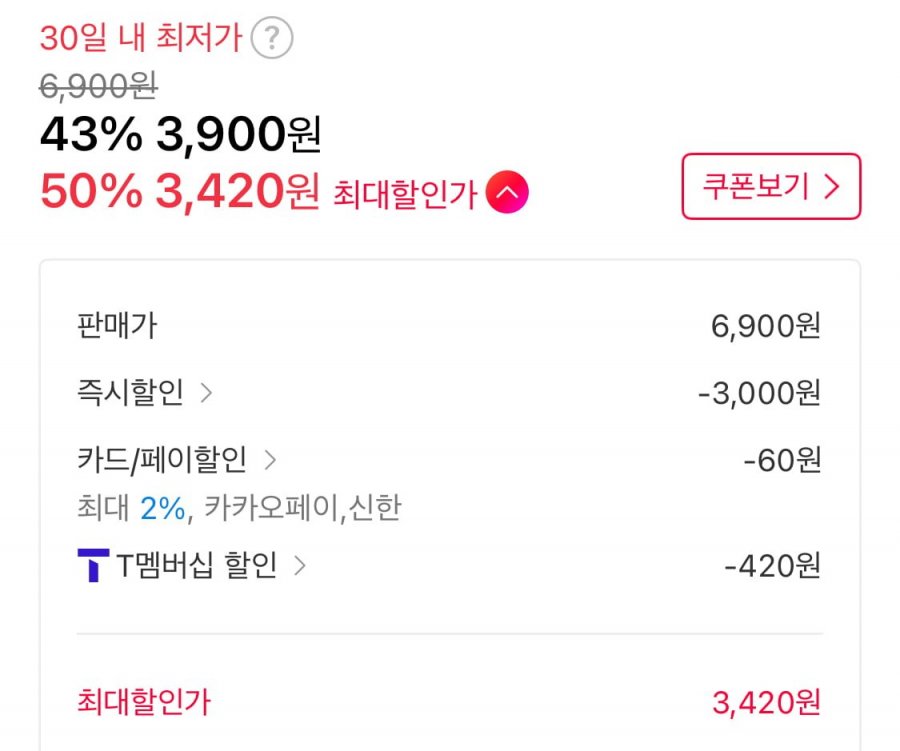Click the T membership logo icon

click(x=93, y=565)
